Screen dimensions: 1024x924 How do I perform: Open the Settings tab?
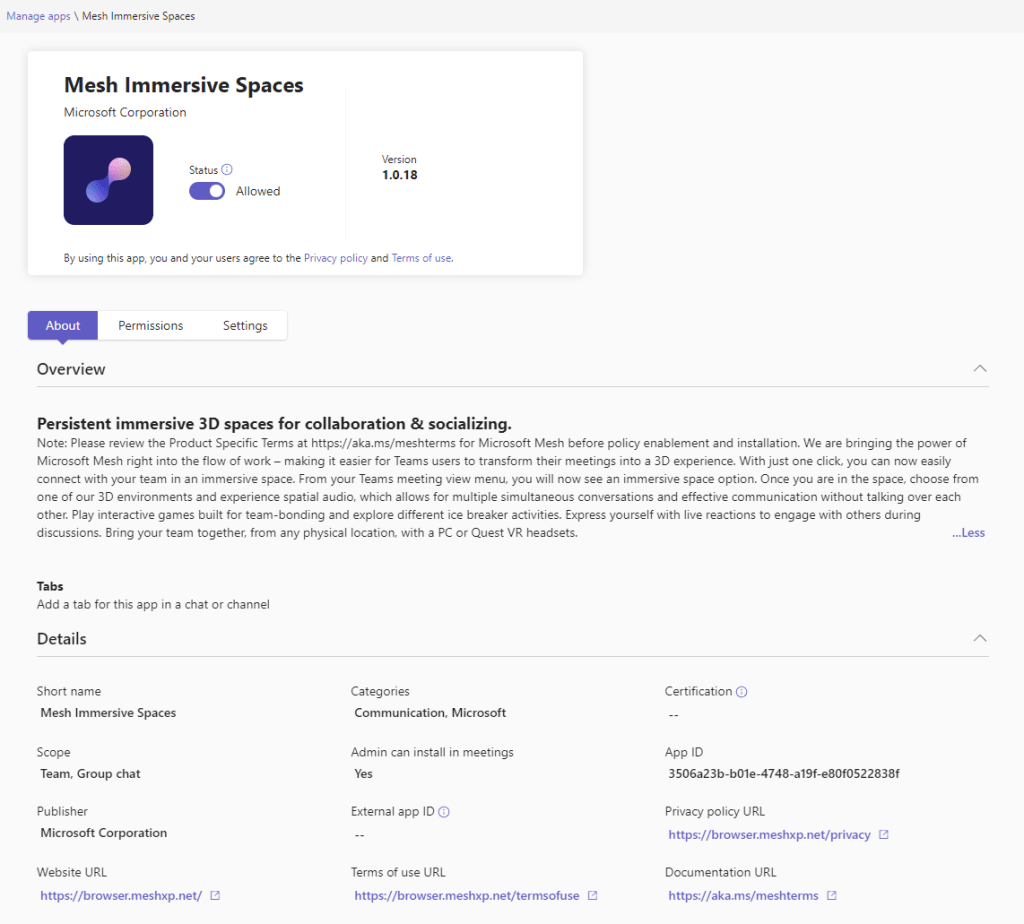pyautogui.click(x=245, y=326)
